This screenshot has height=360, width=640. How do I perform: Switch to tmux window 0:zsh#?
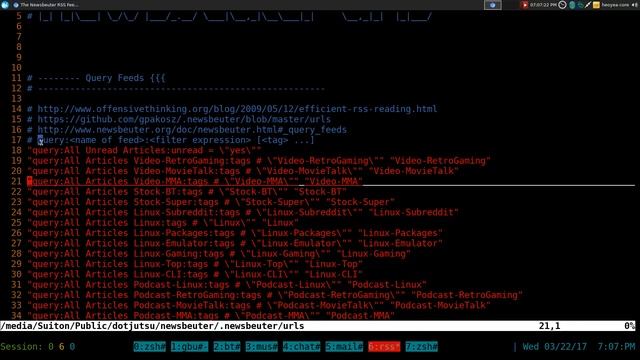tap(149, 347)
